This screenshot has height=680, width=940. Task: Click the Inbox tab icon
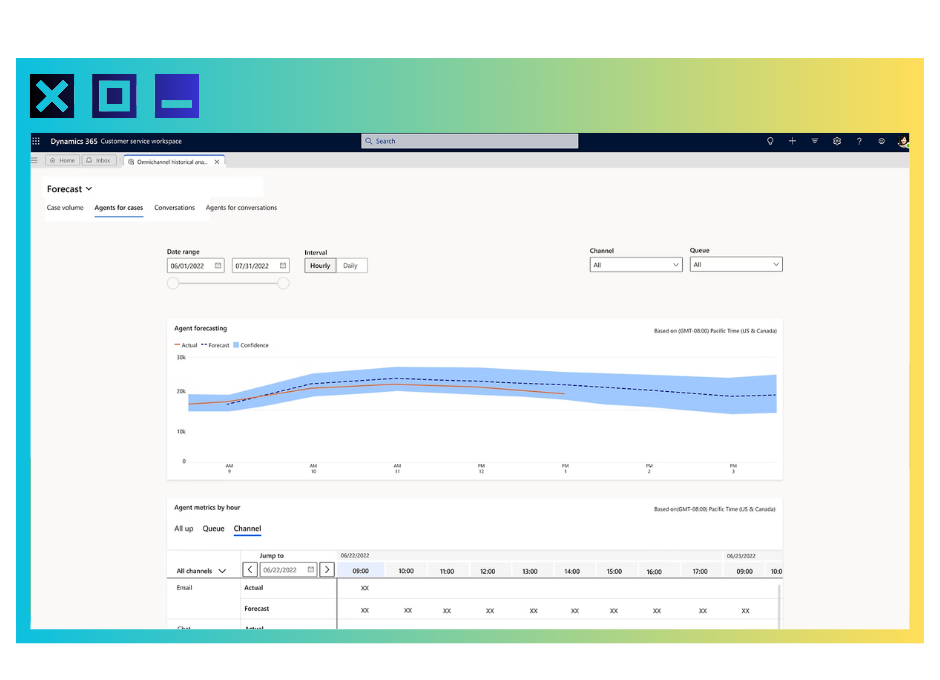[x=89, y=160]
